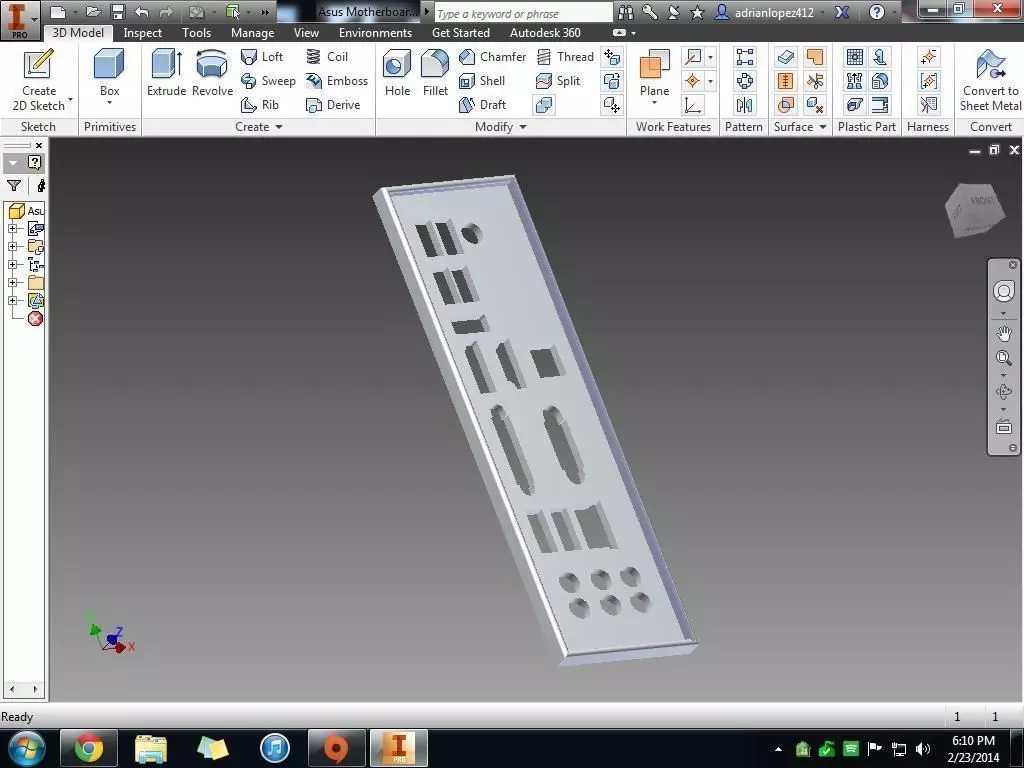The image size is (1024, 768).
Task: Expand the first browser tree node
Action: 12,229
